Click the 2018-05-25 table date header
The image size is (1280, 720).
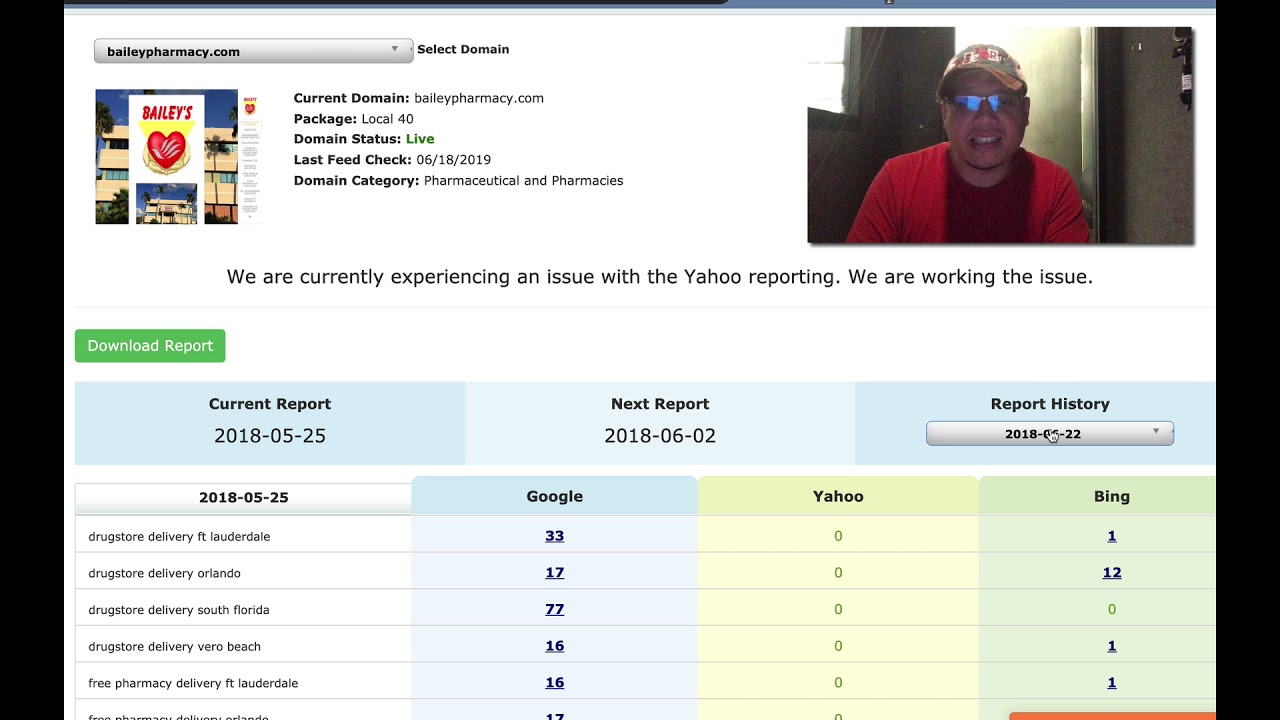(243, 497)
